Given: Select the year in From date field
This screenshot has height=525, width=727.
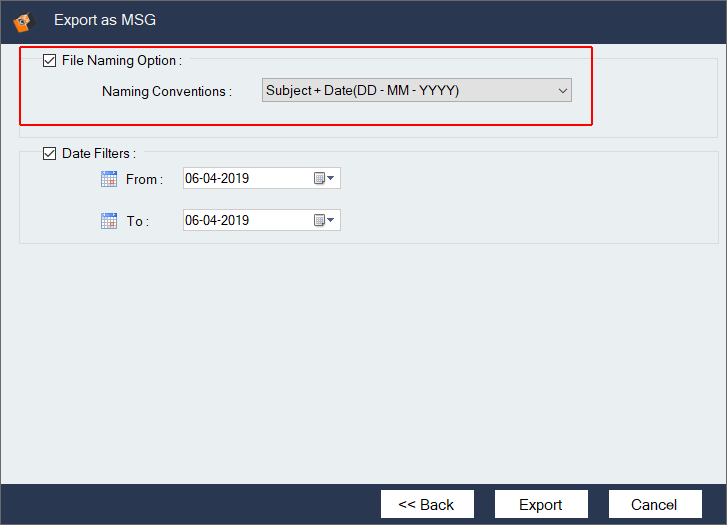Looking at the screenshot, I should [236, 179].
